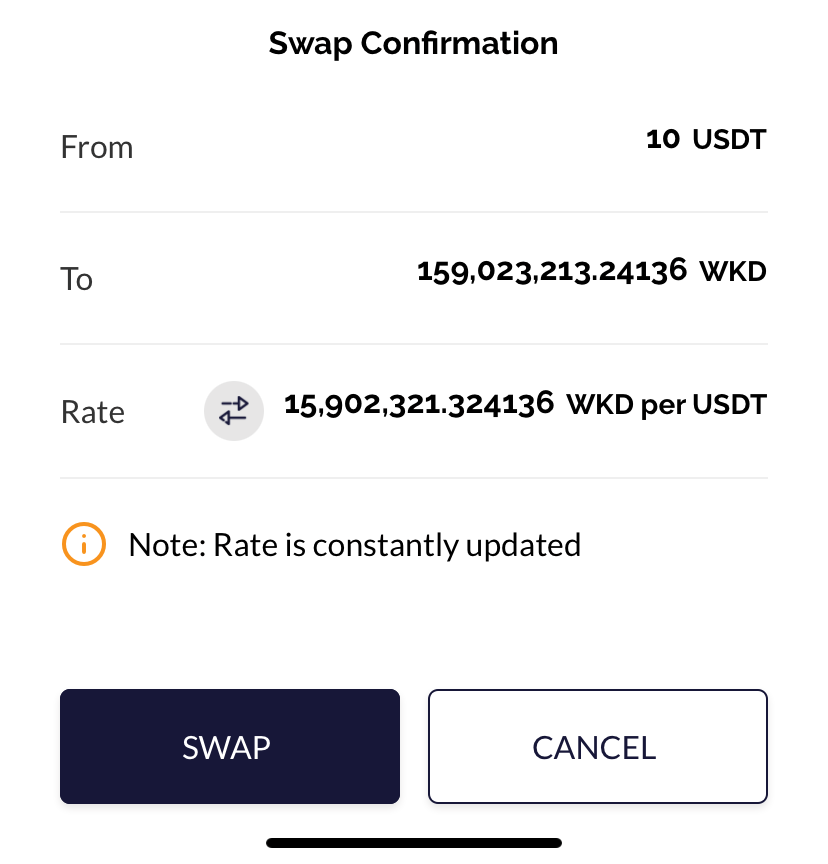
Task: Click the WKD currency in To row
Action: coord(733,271)
